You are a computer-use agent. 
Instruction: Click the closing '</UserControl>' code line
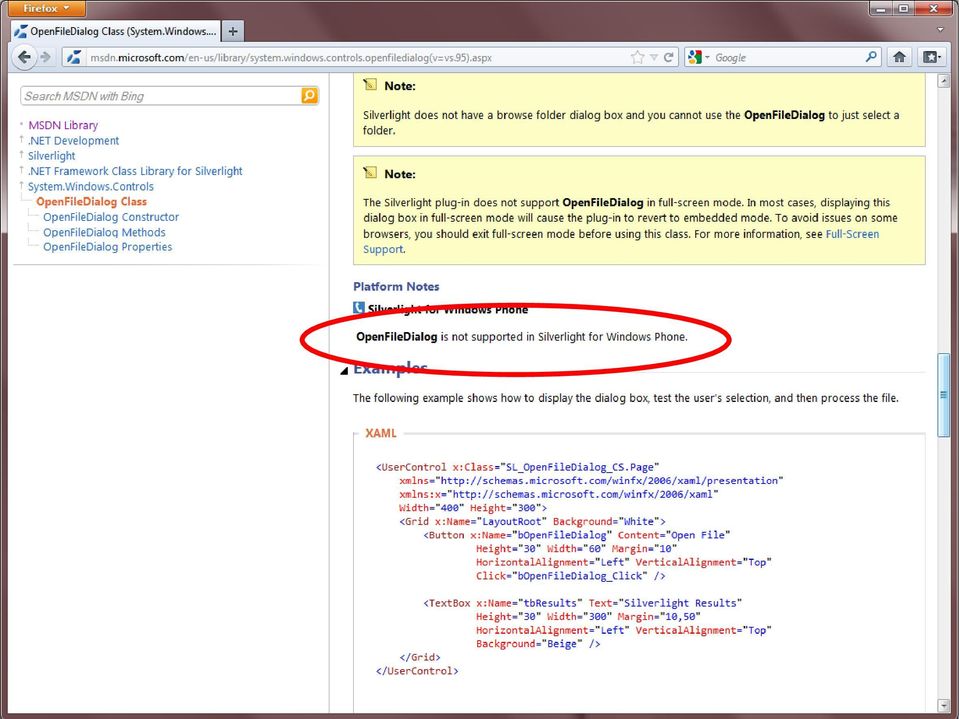coord(417,670)
